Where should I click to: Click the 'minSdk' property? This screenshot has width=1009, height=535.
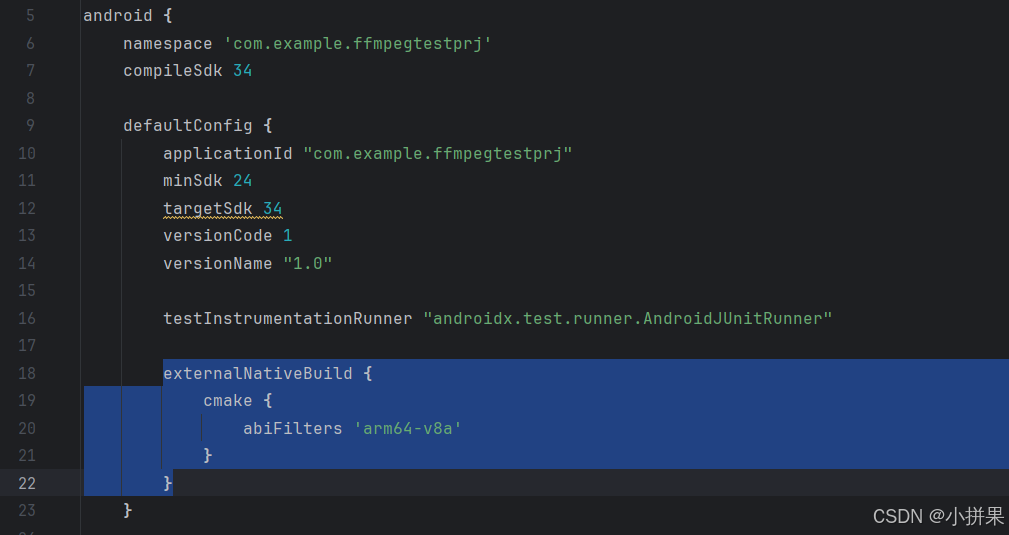[x=192, y=180]
